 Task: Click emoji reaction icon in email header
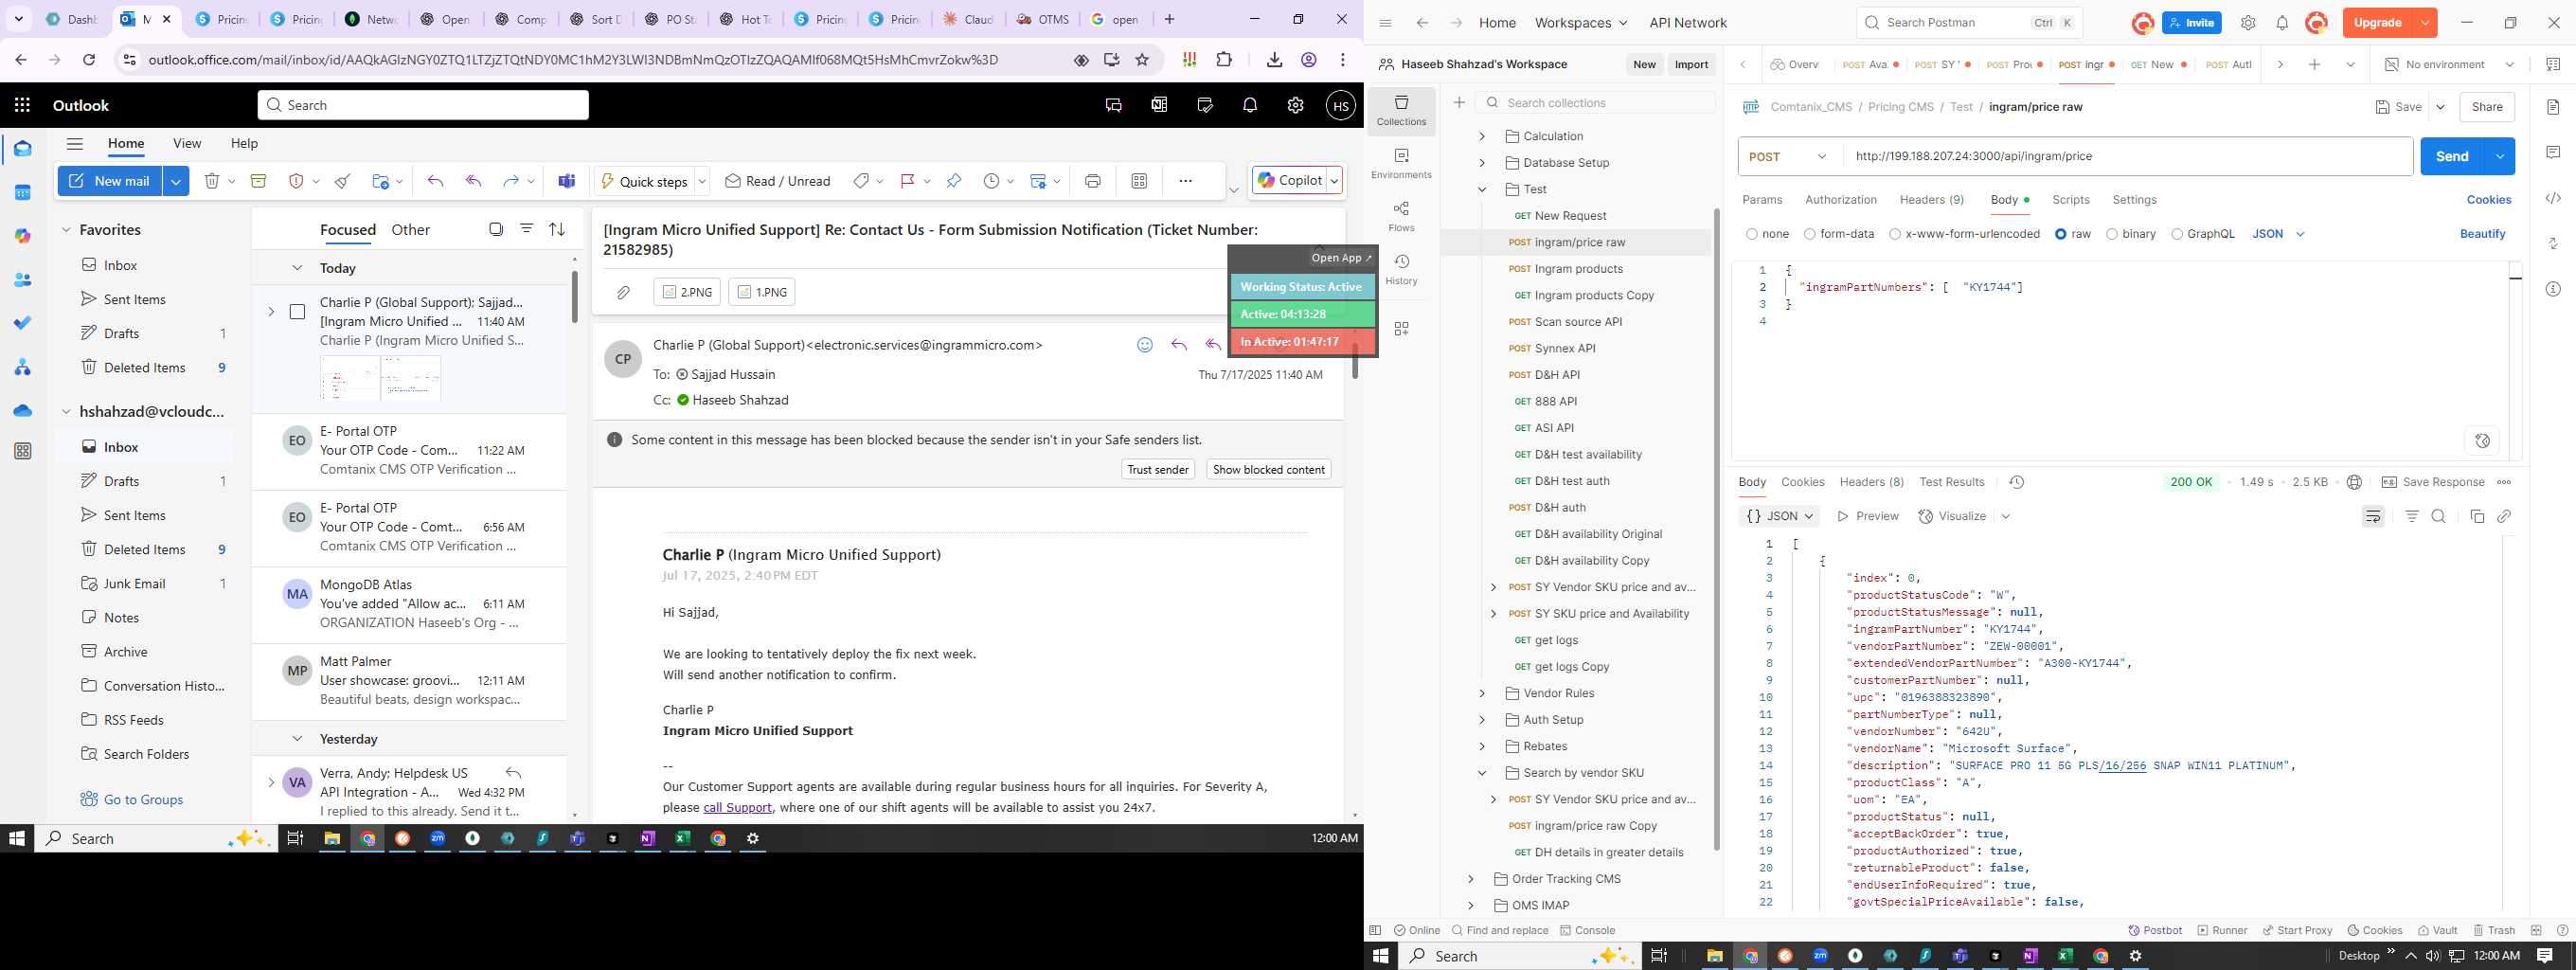coord(1145,345)
